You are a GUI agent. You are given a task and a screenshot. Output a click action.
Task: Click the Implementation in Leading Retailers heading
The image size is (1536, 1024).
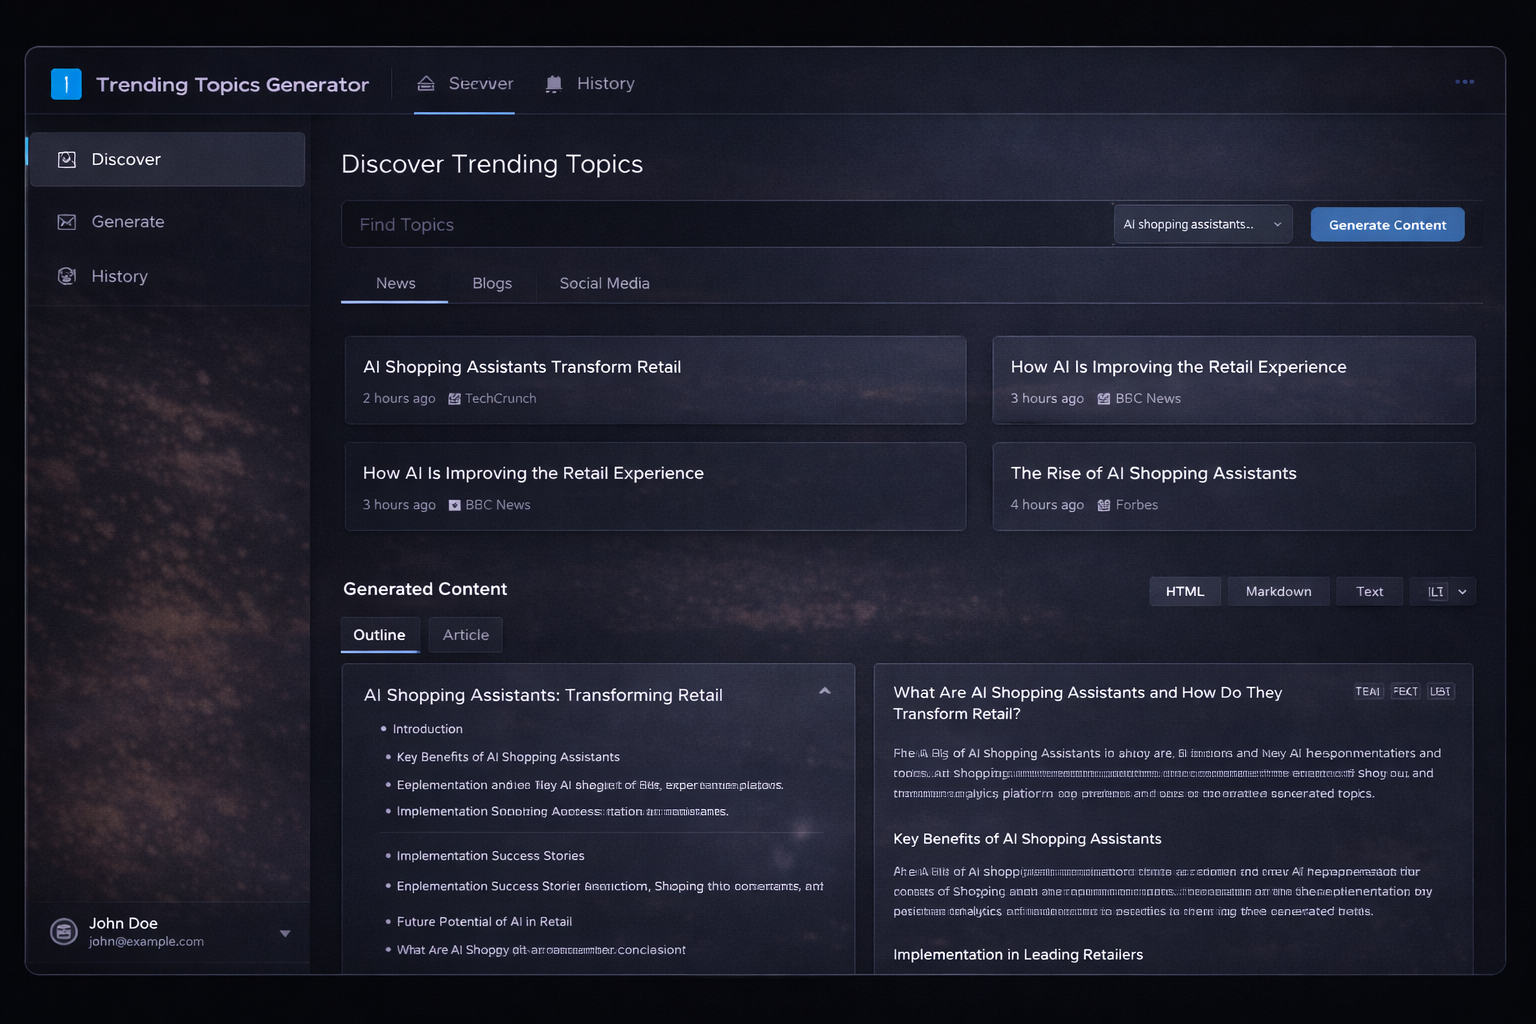coord(1018,955)
